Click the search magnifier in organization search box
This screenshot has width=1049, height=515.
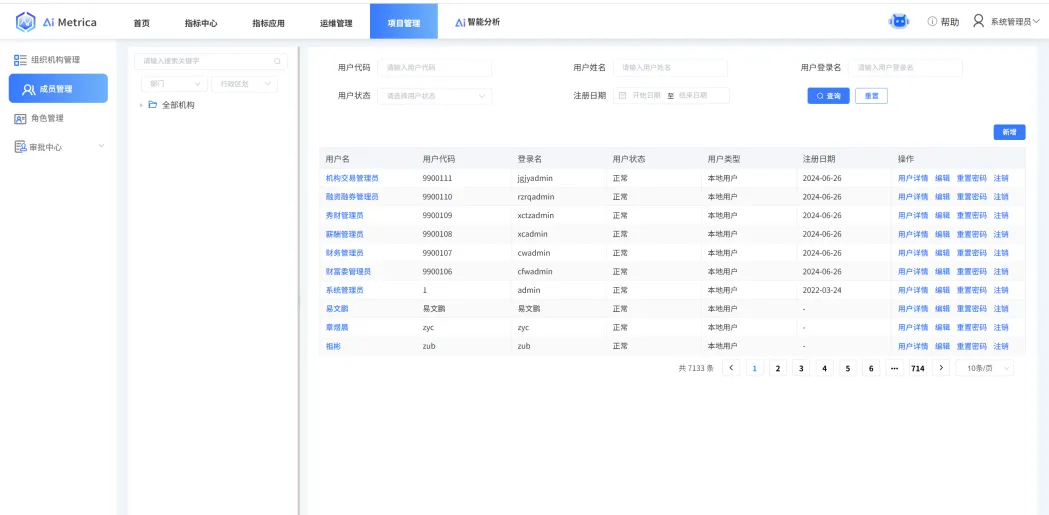(x=277, y=61)
